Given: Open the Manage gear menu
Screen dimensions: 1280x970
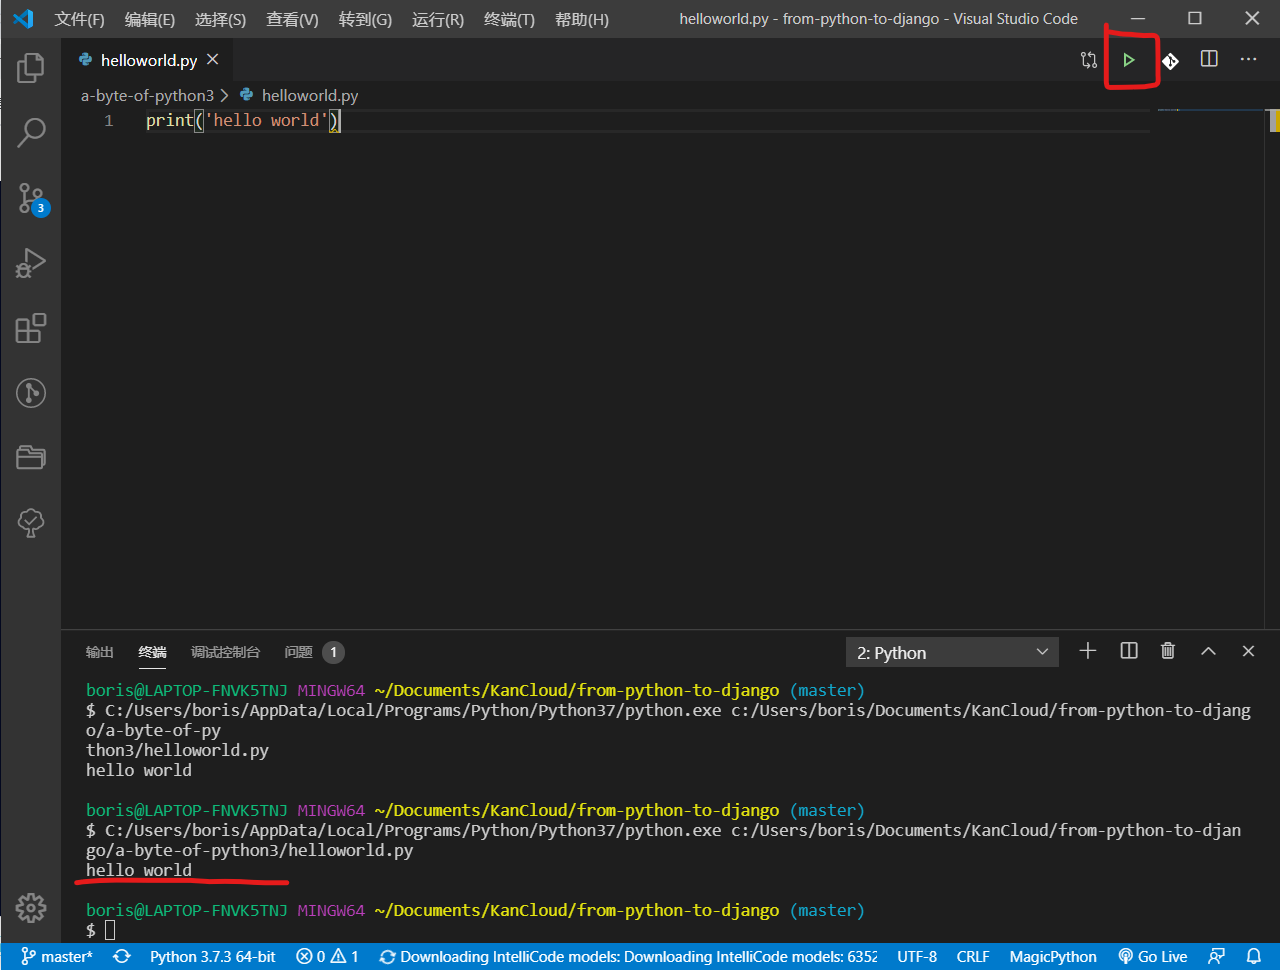Looking at the screenshot, I should [x=31, y=907].
